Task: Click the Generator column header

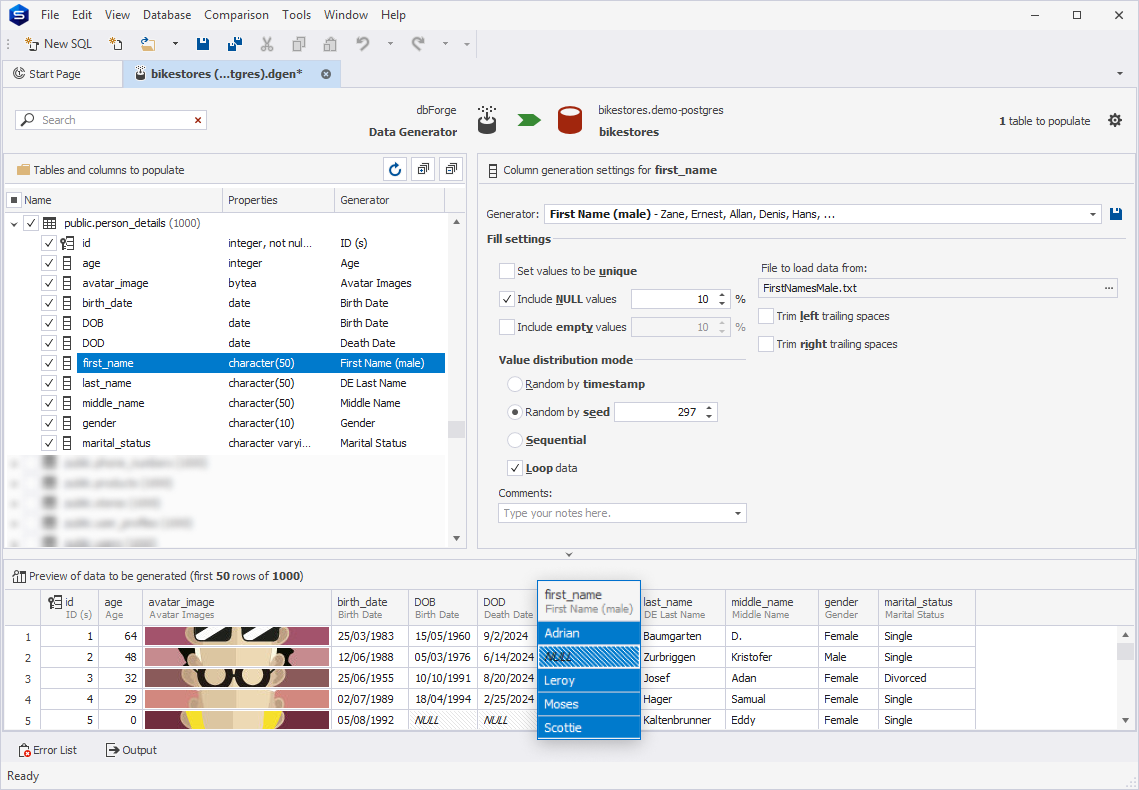Action: 389,200
